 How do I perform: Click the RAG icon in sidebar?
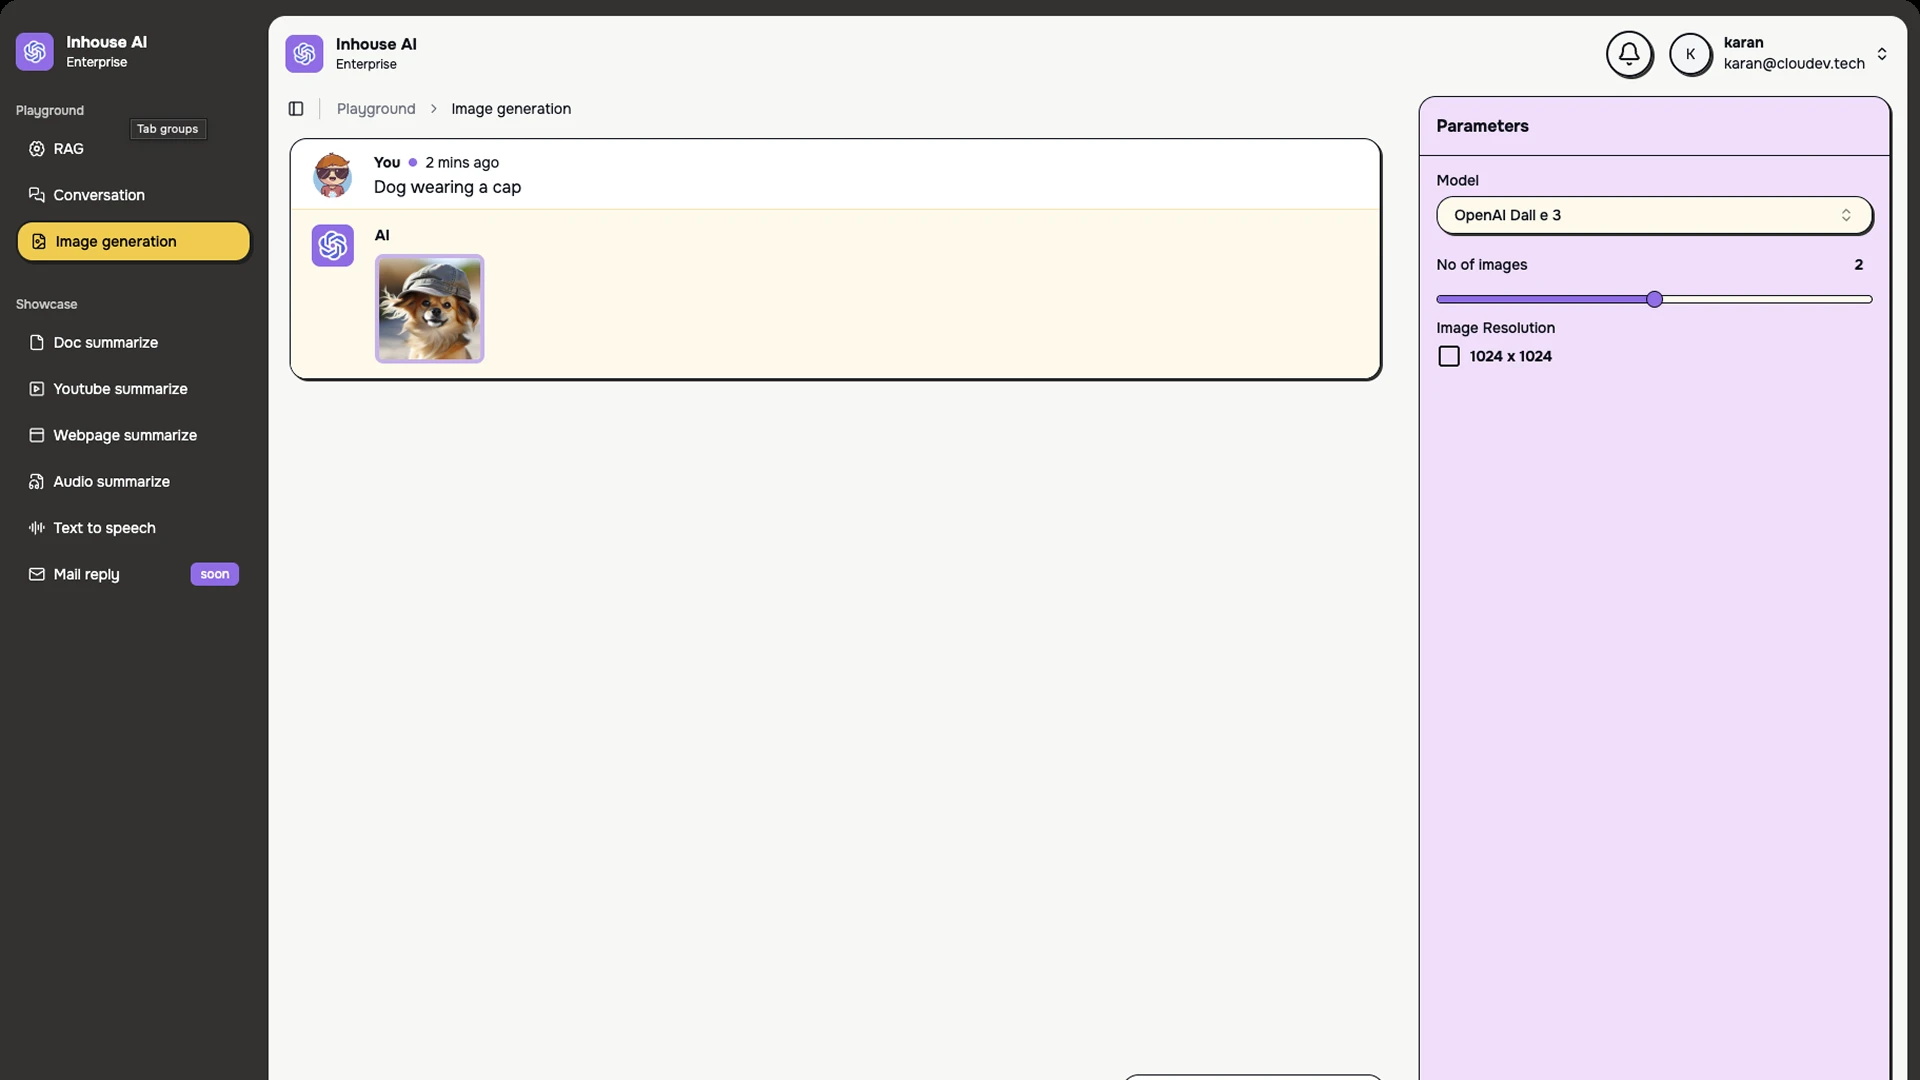(37, 149)
